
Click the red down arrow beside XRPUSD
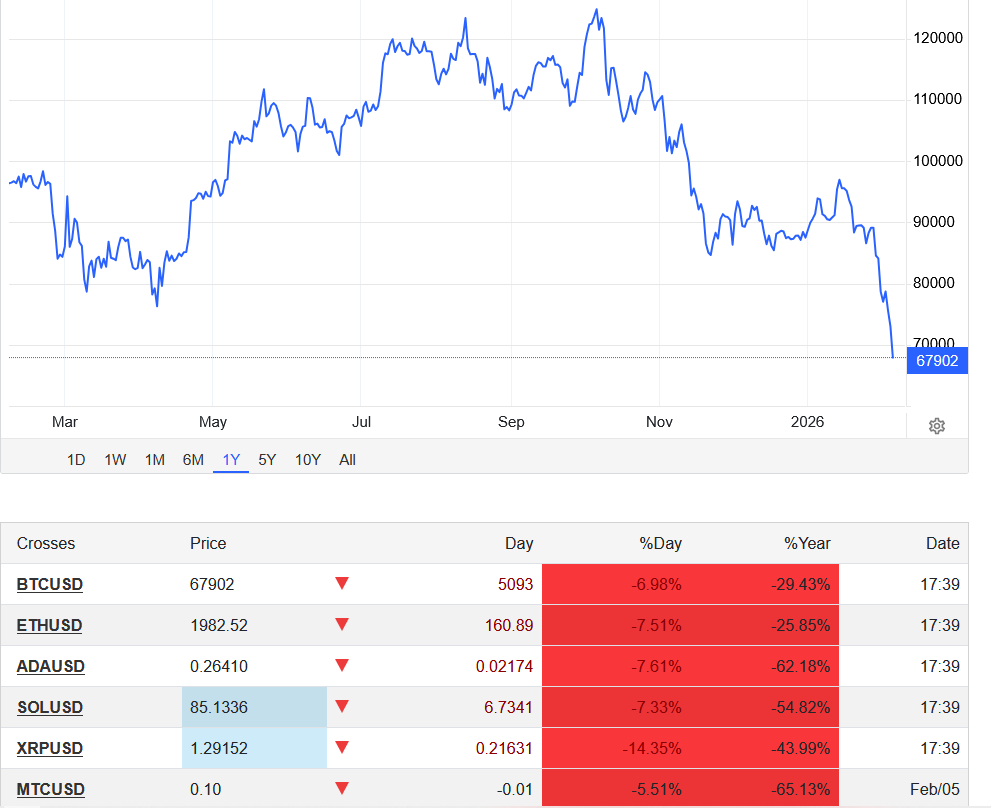pyautogui.click(x=342, y=748)
